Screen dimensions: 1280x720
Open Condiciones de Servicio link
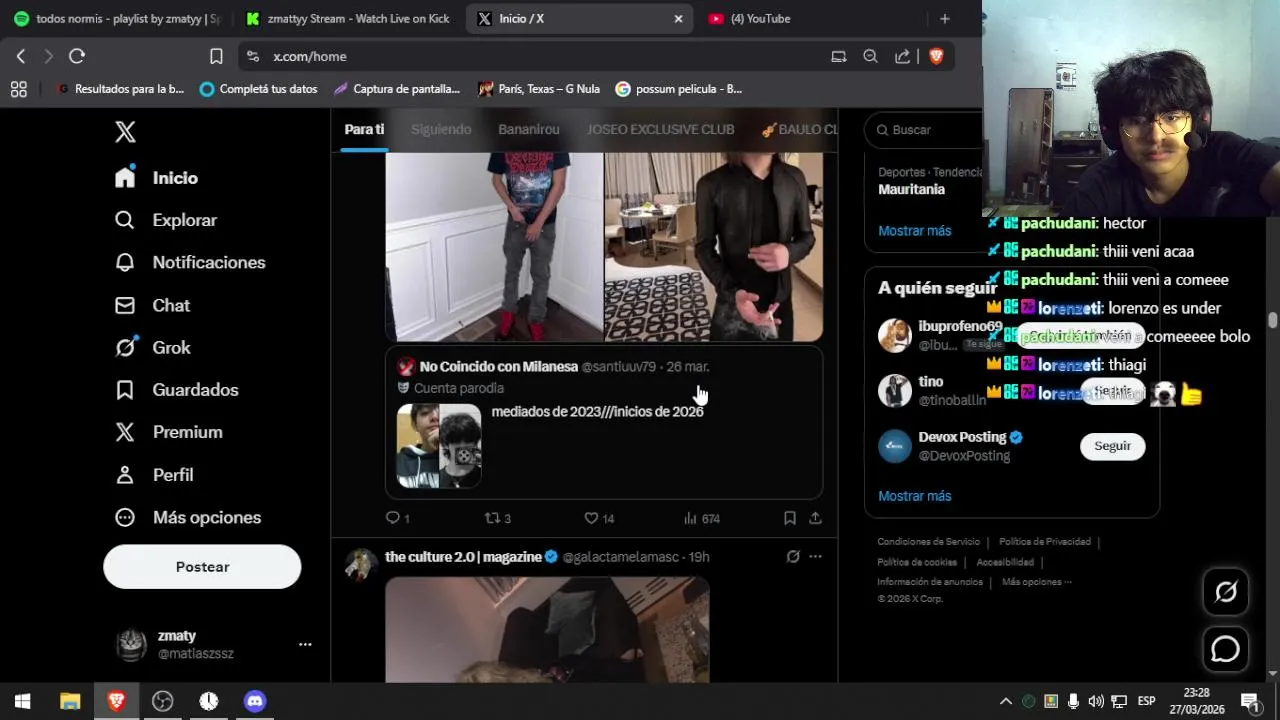(929, 542)
